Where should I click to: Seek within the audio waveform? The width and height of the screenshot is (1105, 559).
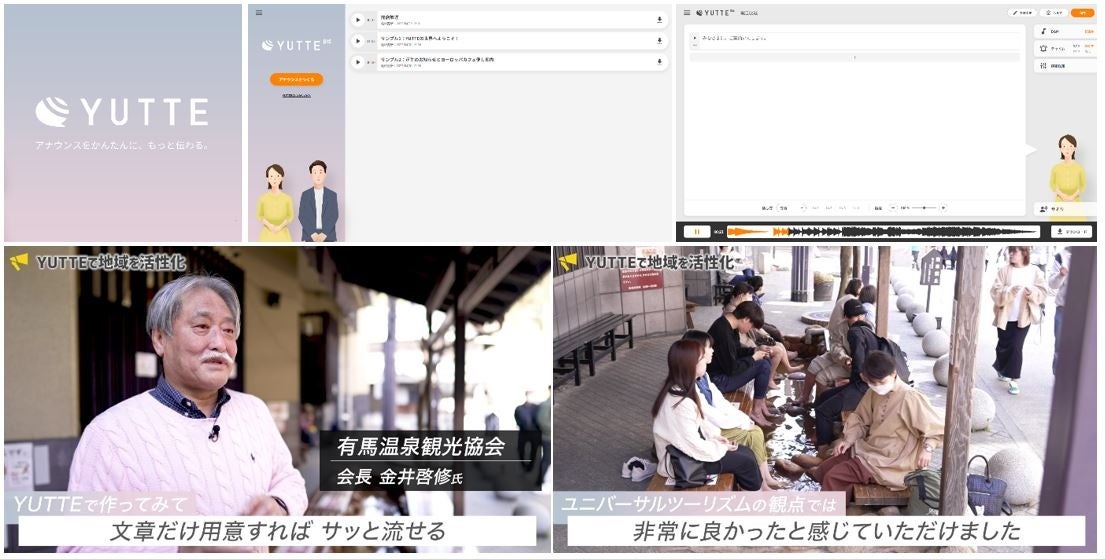pos(884,231)
